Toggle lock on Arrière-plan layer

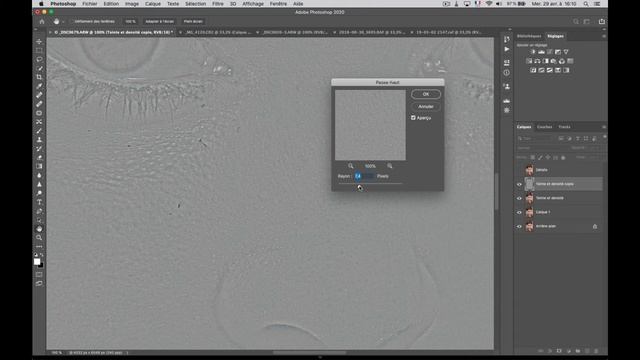tap(595, 226)
